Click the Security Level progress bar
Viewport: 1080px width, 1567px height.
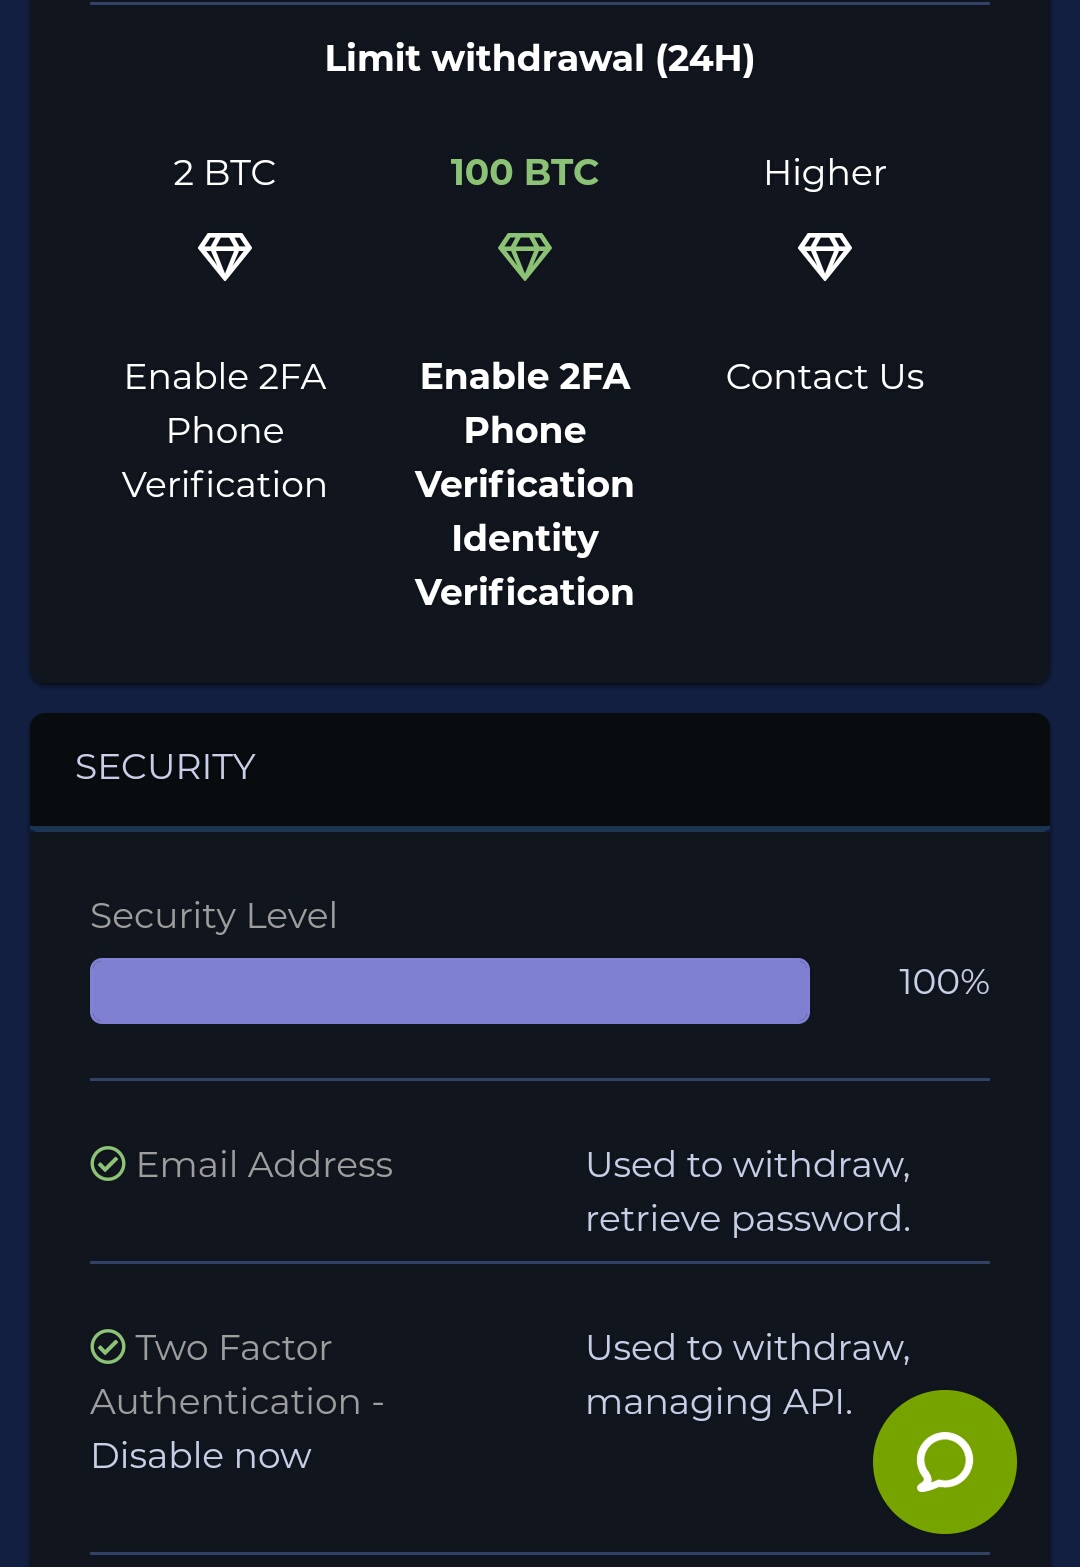[450, 991]
